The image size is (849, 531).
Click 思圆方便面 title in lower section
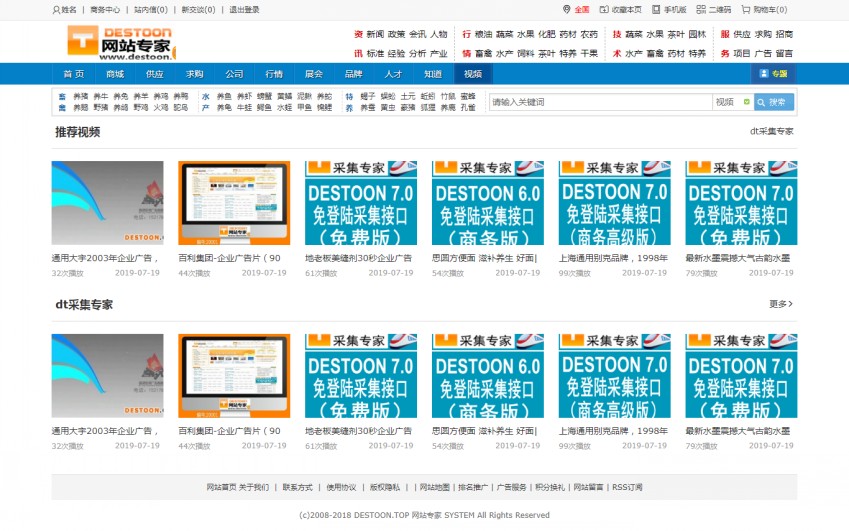coord(484,431)
